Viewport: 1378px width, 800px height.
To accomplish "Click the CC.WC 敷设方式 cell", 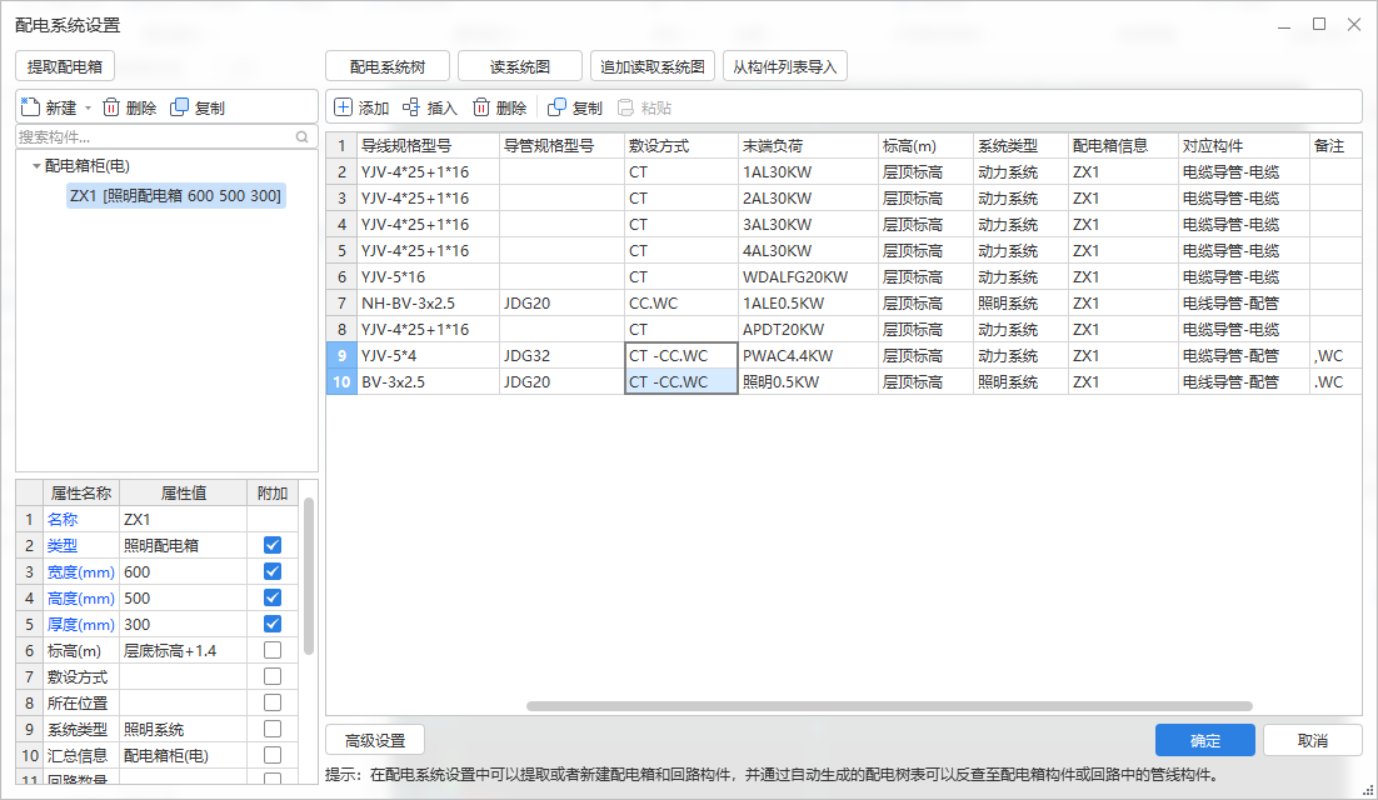I will point(681,303).
